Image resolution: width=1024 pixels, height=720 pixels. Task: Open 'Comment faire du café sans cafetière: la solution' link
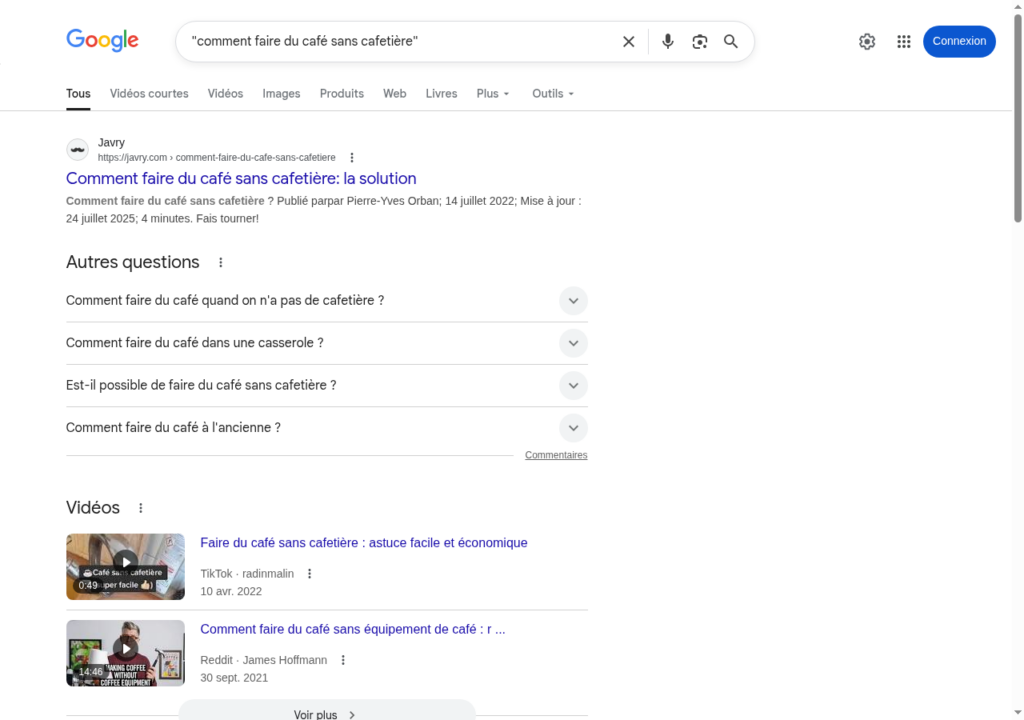tap(241, 179)
